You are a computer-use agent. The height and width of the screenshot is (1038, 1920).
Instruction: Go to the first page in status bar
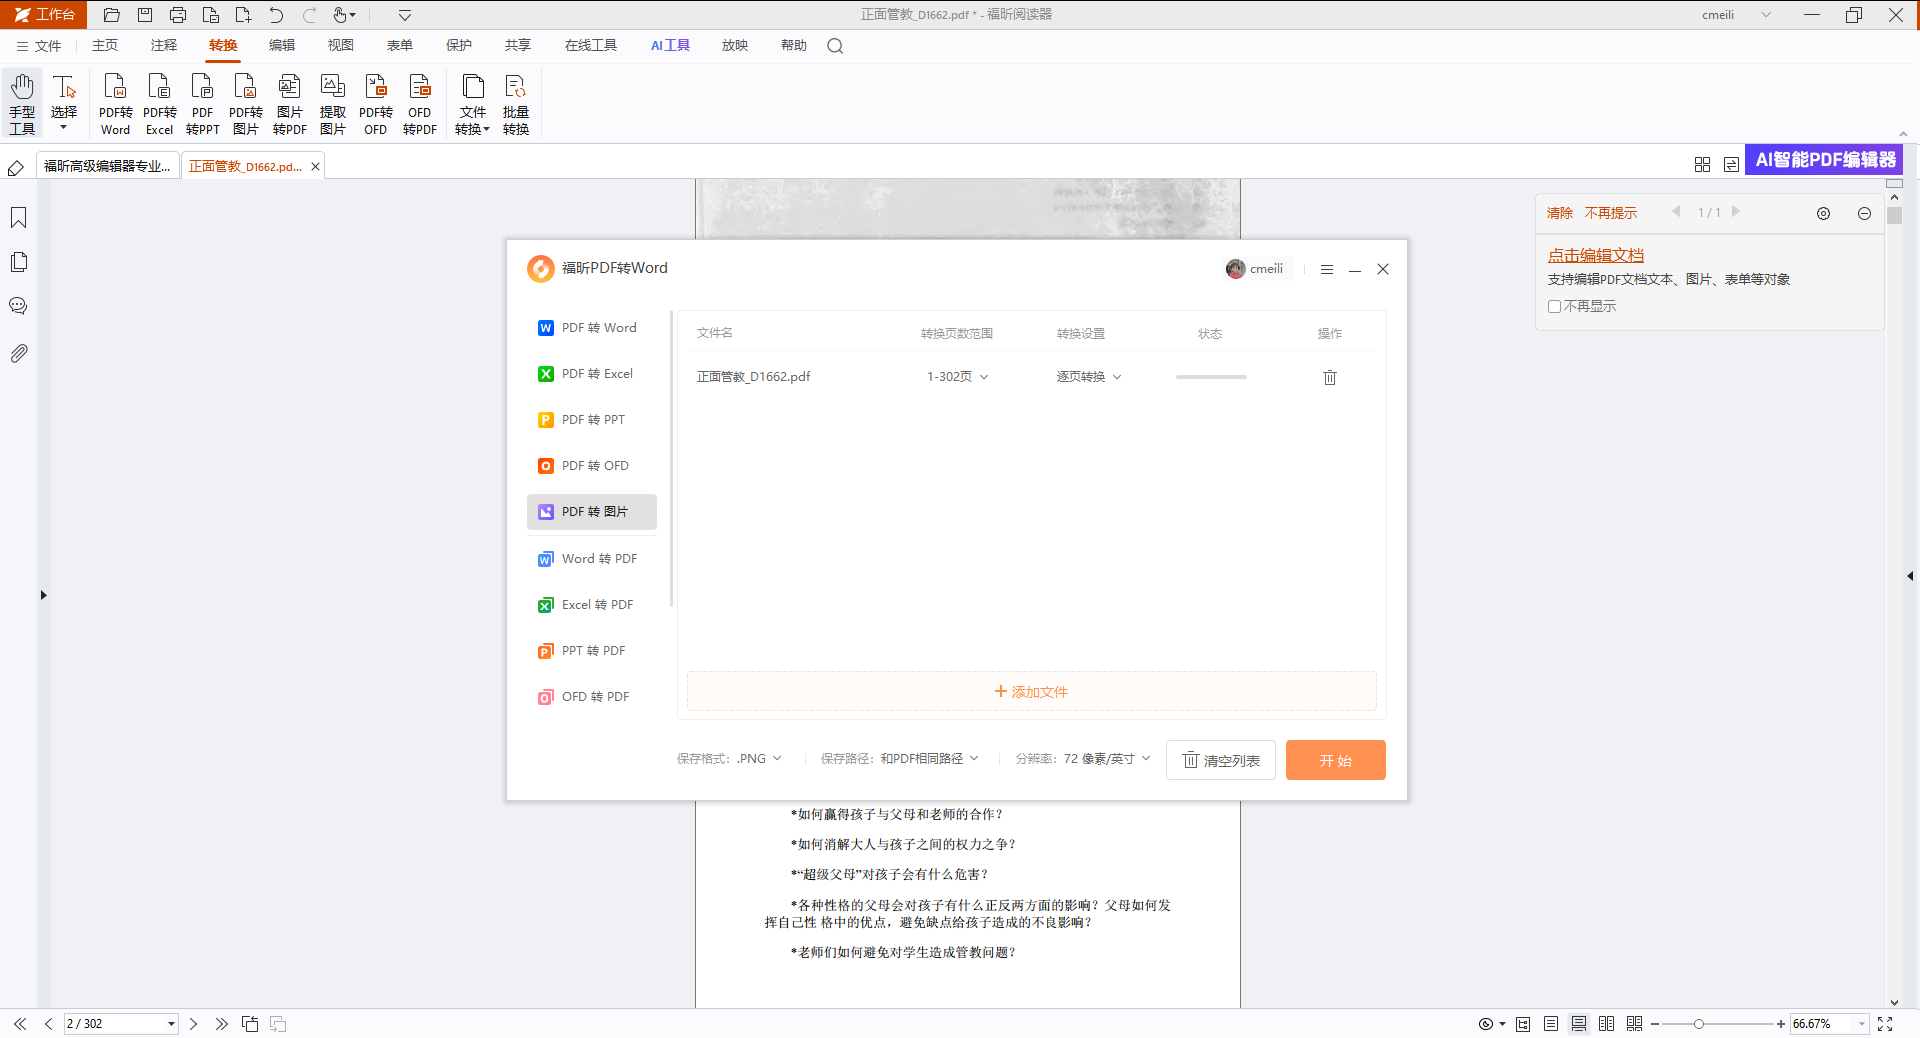click(x=20, y=1024)
